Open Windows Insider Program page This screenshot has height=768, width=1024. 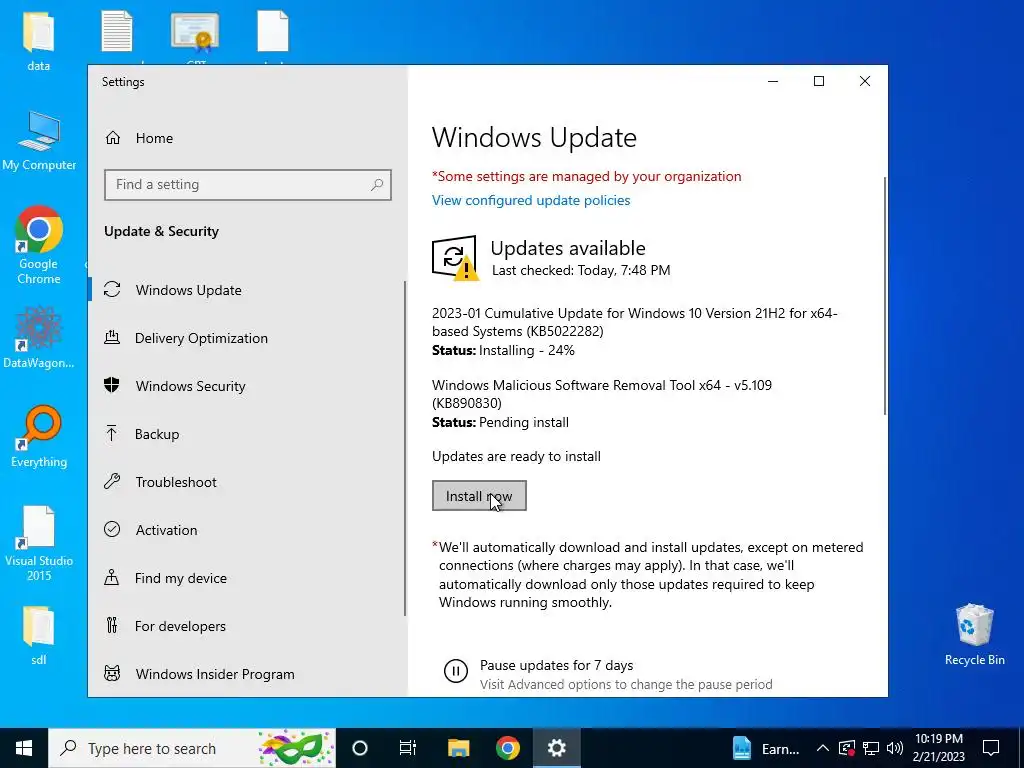pyautogui.click(x=247, y=674)
